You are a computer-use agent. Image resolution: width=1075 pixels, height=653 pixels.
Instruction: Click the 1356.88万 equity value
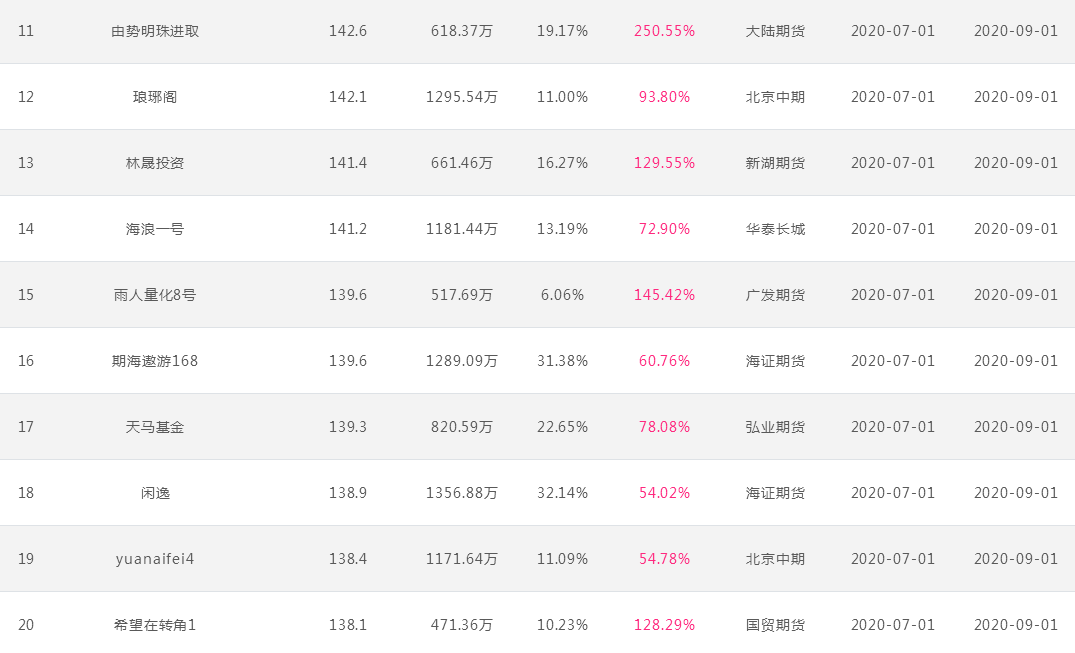pos(461,492)
